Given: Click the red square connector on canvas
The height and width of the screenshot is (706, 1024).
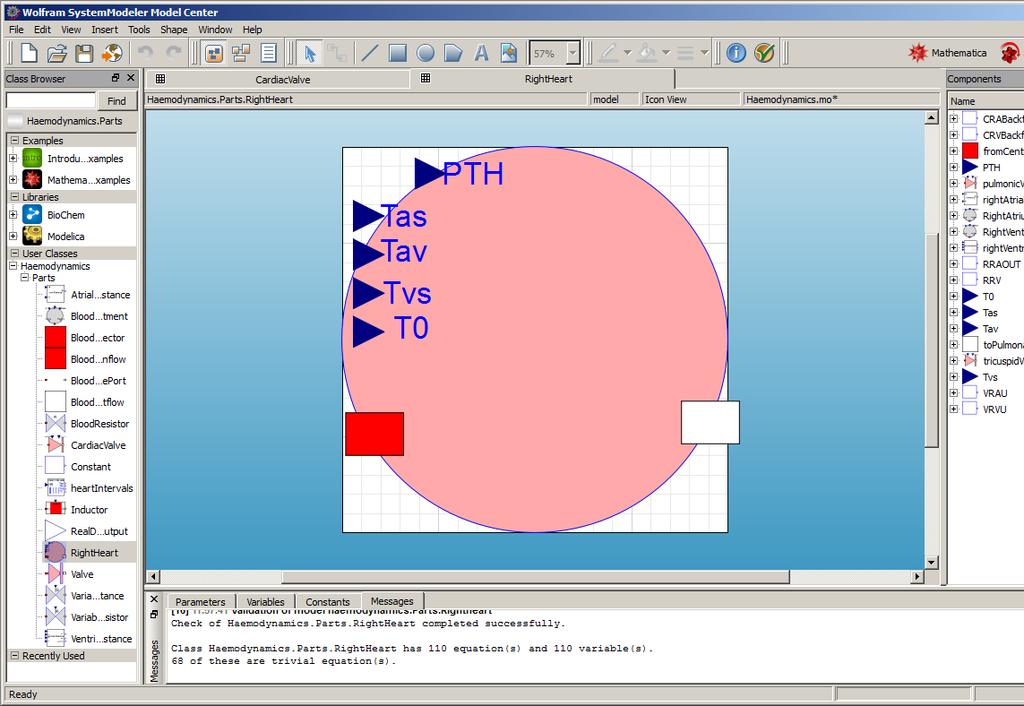Looking at the screenshot, I should tap(374, 434).
